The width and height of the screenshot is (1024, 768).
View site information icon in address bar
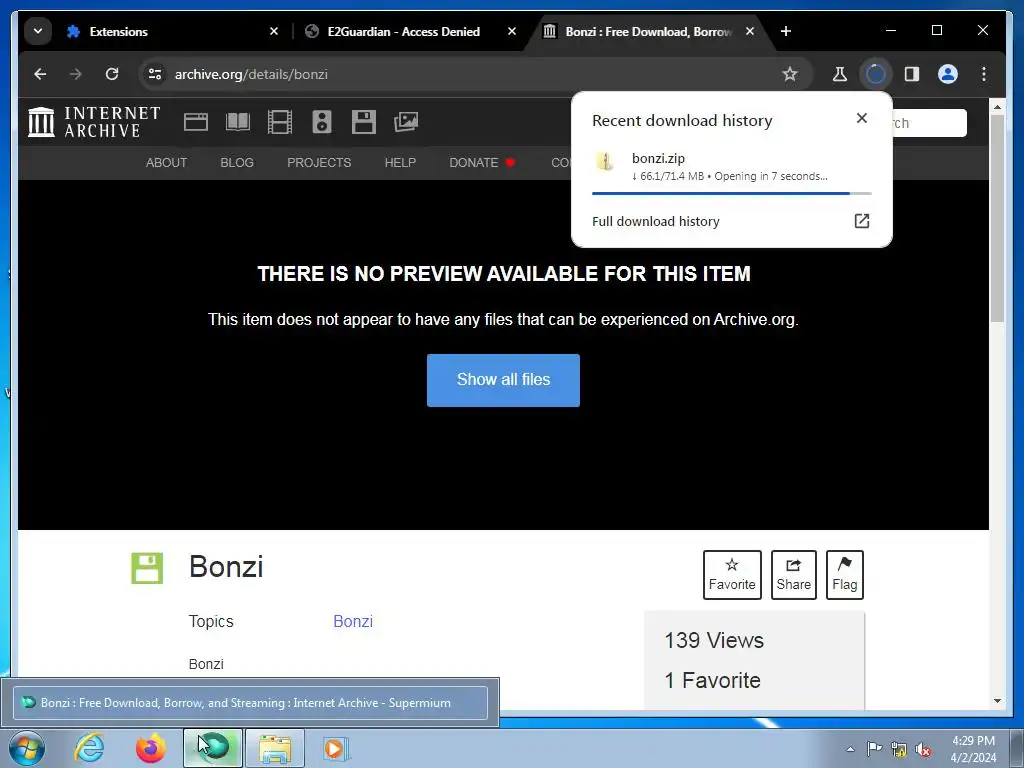pos(155,74)
